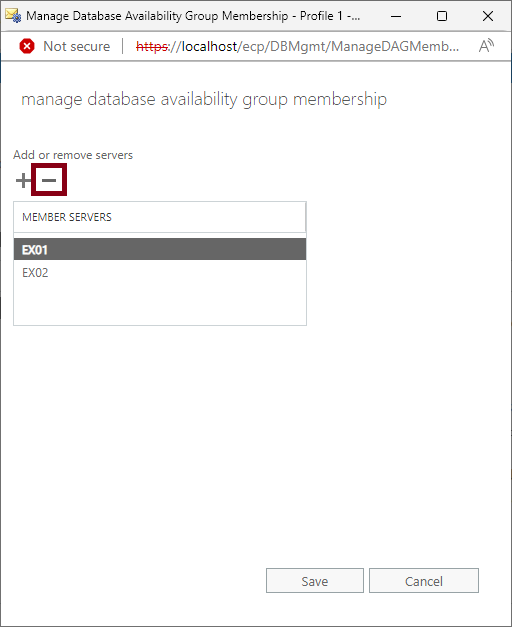512x627 pixels.
Task: Save the DAG membership changes
Action: click(x=315, y=581)
